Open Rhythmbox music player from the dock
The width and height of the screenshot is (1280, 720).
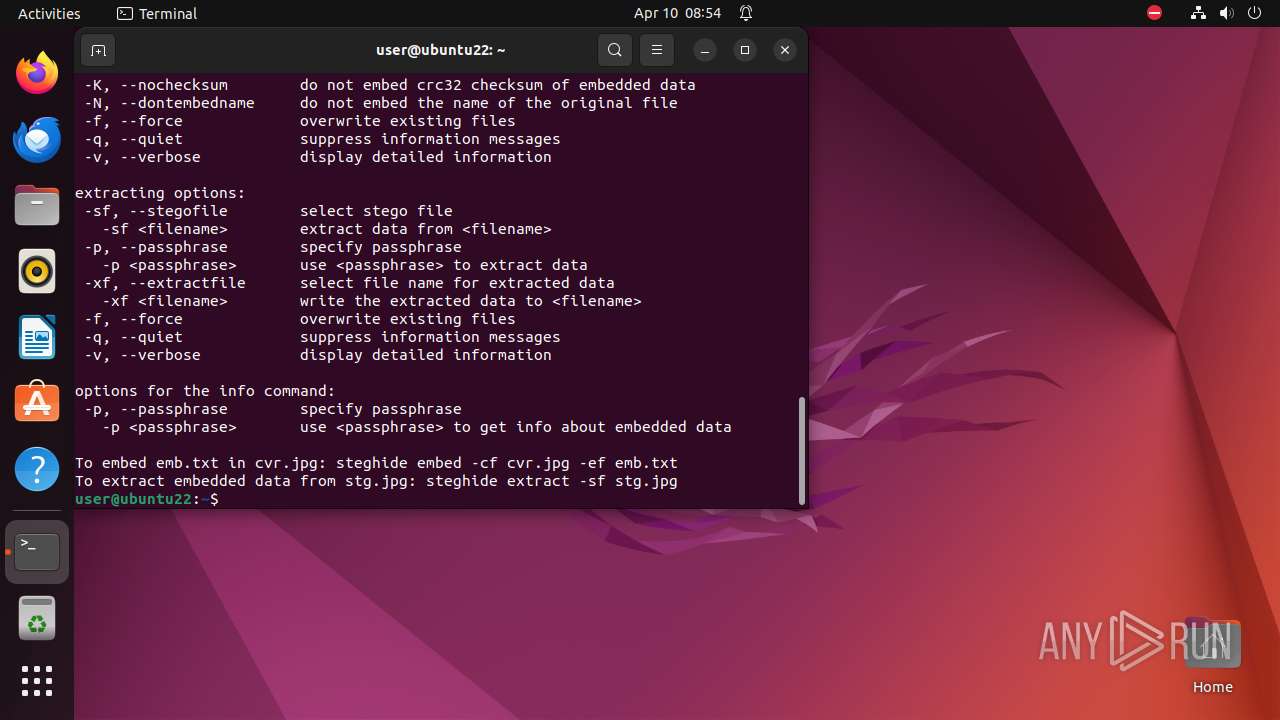tap(37, 272)
